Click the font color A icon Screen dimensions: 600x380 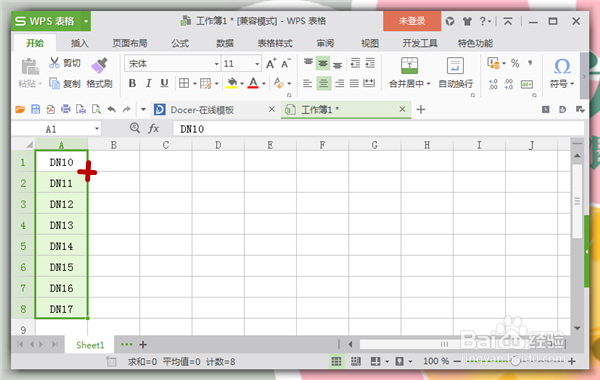(253, 83)
